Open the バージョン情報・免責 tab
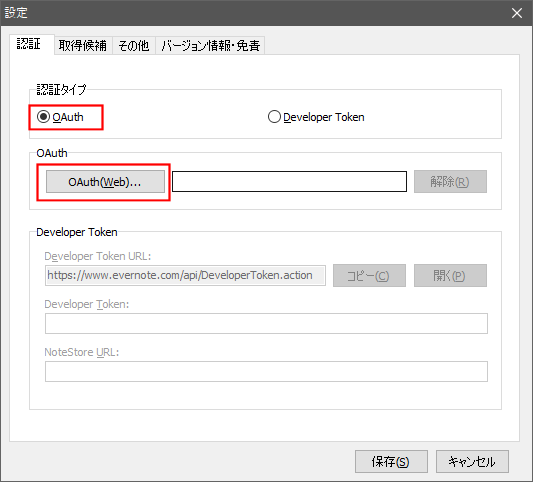This screenshot has width=533, height=482. 210,46
